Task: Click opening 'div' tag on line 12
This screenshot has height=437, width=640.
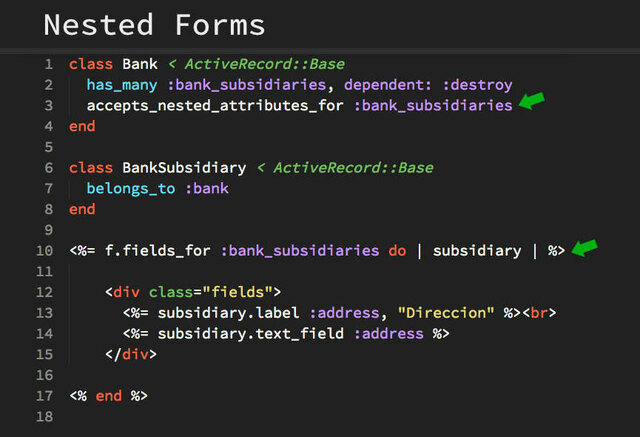Action: click(x=126, y=292)
